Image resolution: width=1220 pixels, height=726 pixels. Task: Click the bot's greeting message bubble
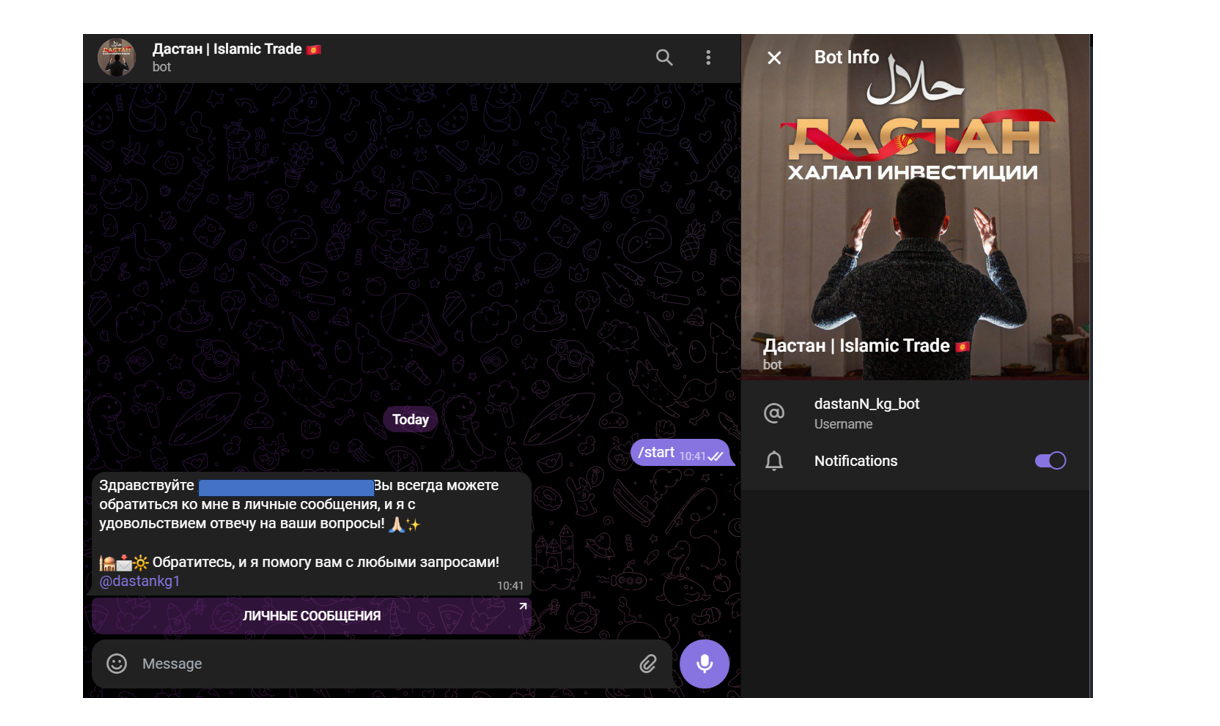click(x=312, y=534)
